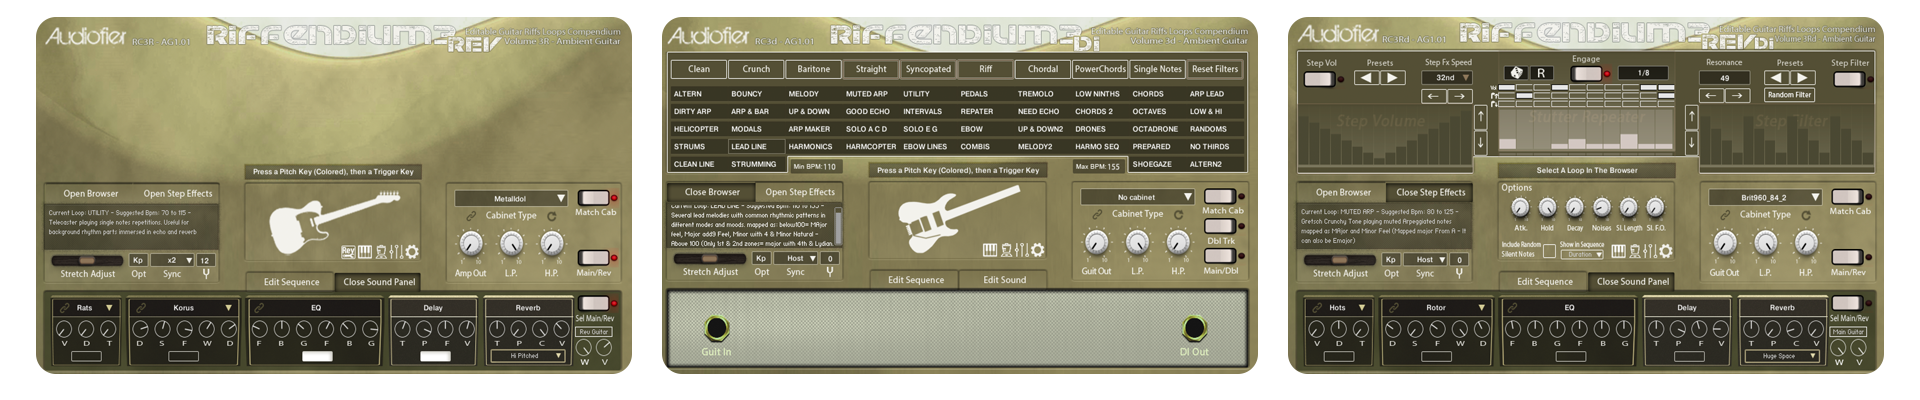
Task: Click Reset Filters button
Action: pos(1215,69)
